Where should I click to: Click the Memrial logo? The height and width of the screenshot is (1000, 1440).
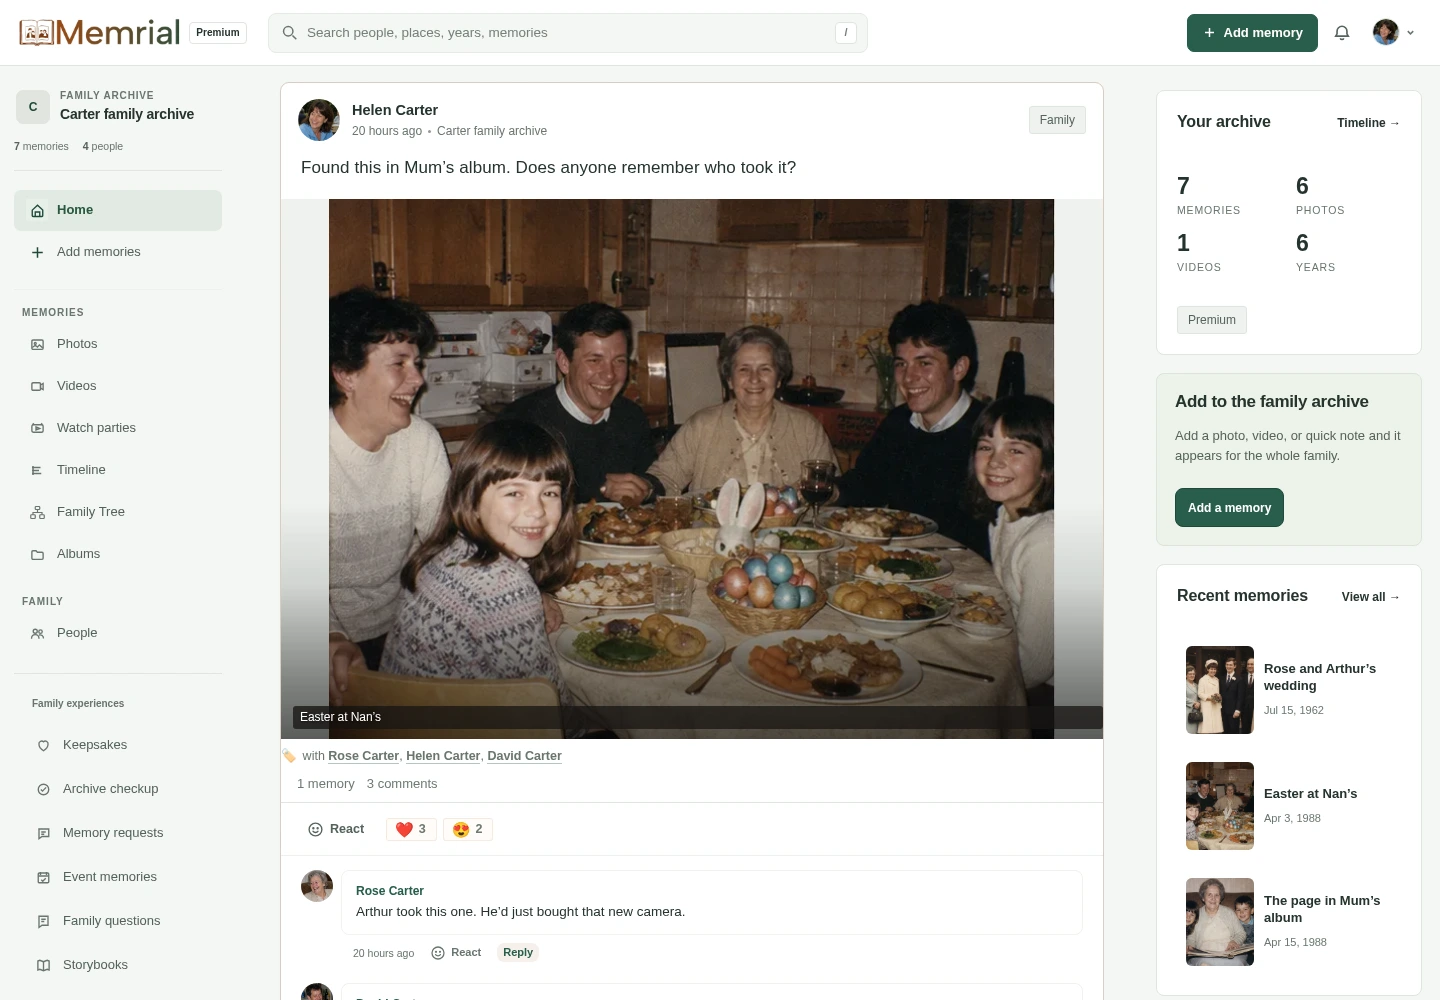pyautogui.click(x=99, y=32)
